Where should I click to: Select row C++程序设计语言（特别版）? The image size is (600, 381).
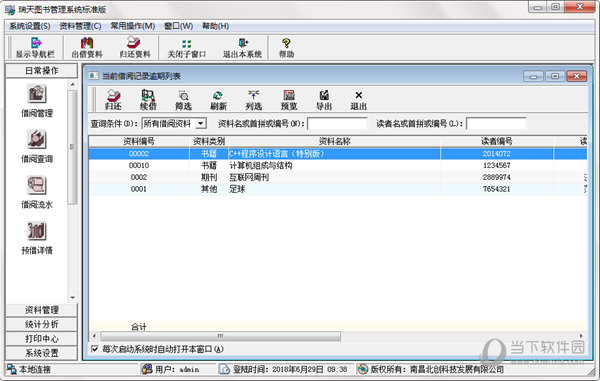pos(338,154)
